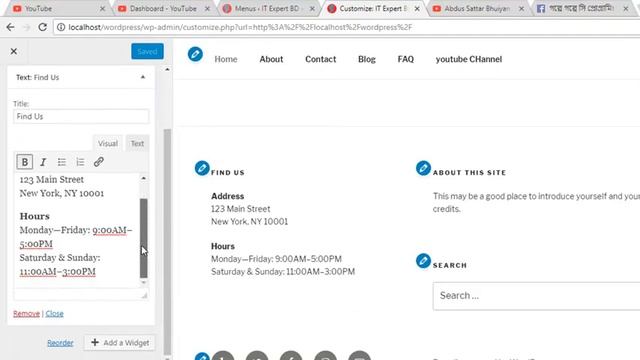Add a Widget button

120,342
